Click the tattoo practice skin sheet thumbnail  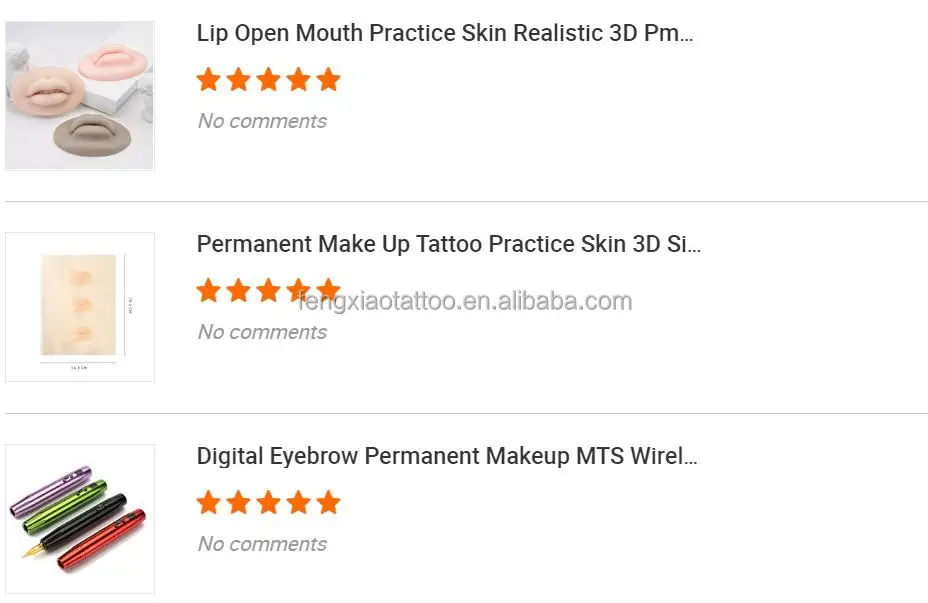tap(80, 307)
